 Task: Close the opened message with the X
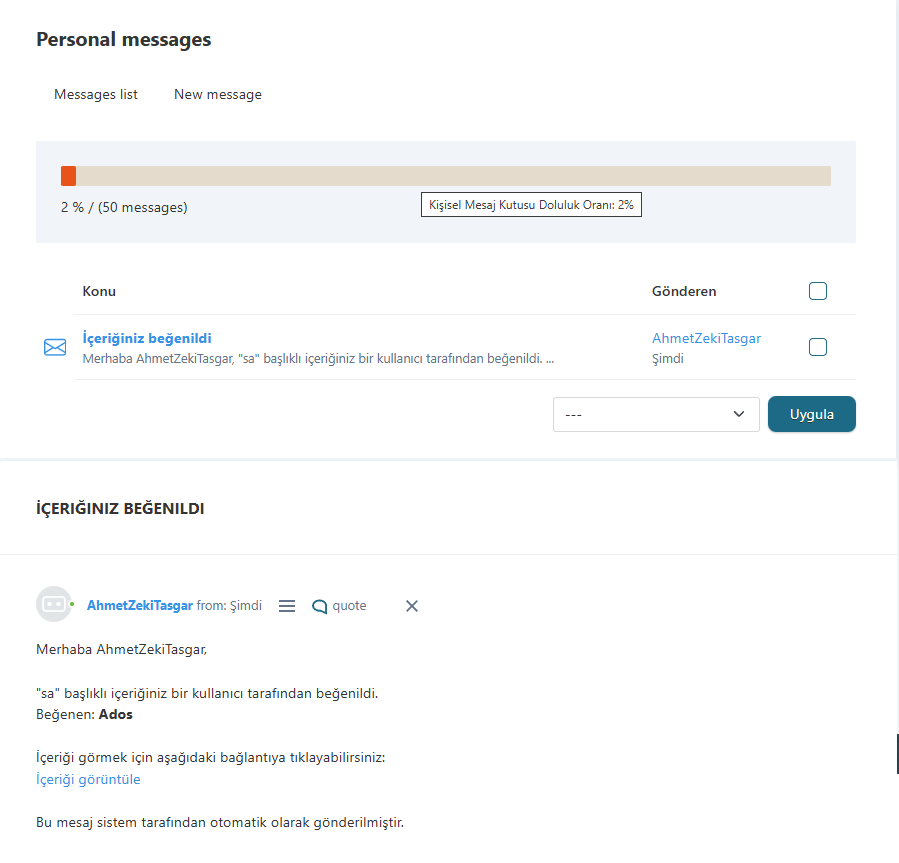(x=412, y=606)
